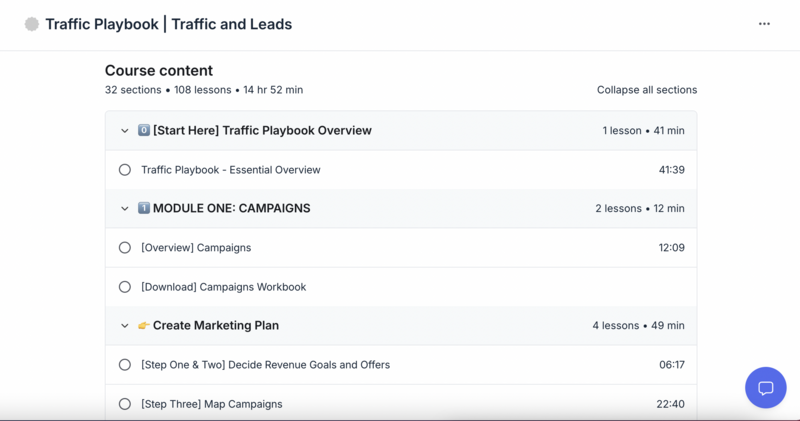Image resolution: width=800 pixels, height=421 pixels.
Task: Click the gray course logo badge
Action: pyautogui.click(x=32, y=24)
